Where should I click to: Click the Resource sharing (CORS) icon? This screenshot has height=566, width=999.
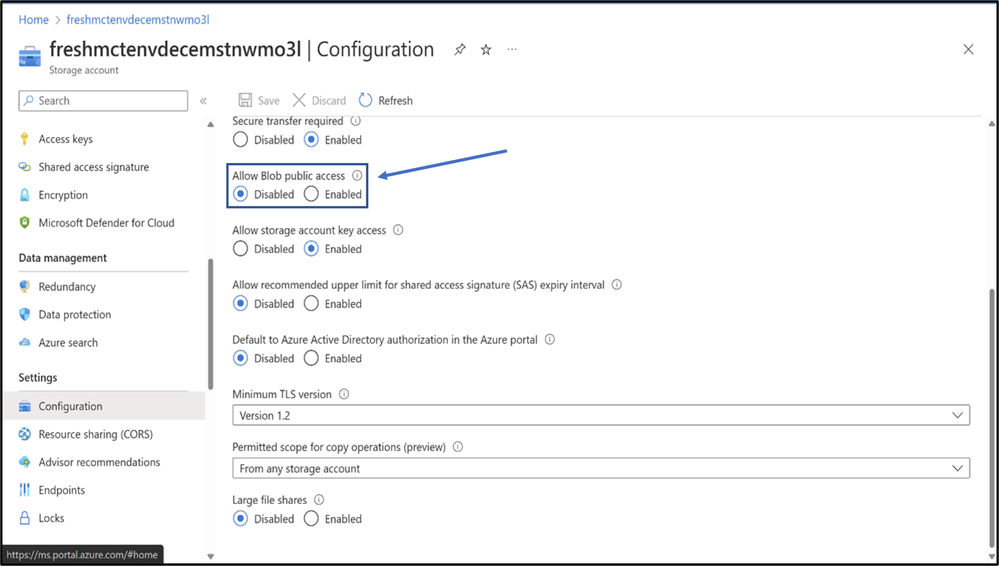coord(25,434)
